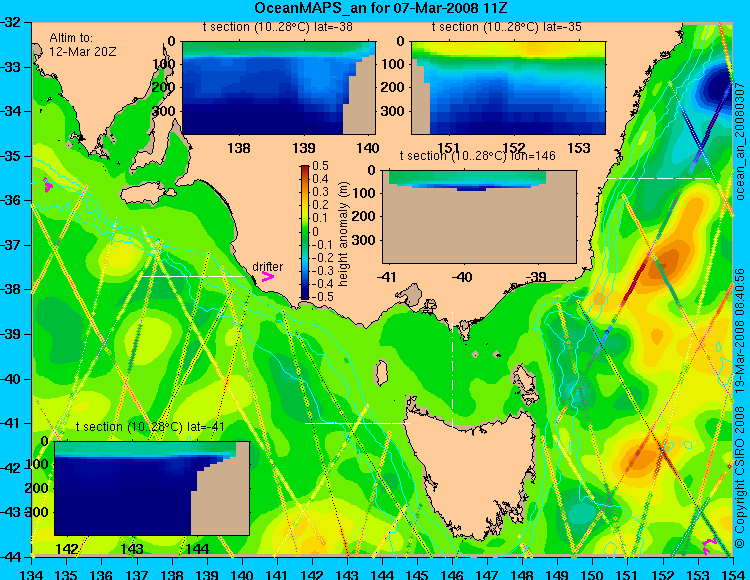Open the lon=146 temperature section inset
This screenshot has width=750, height=580.
click(479, 217)
